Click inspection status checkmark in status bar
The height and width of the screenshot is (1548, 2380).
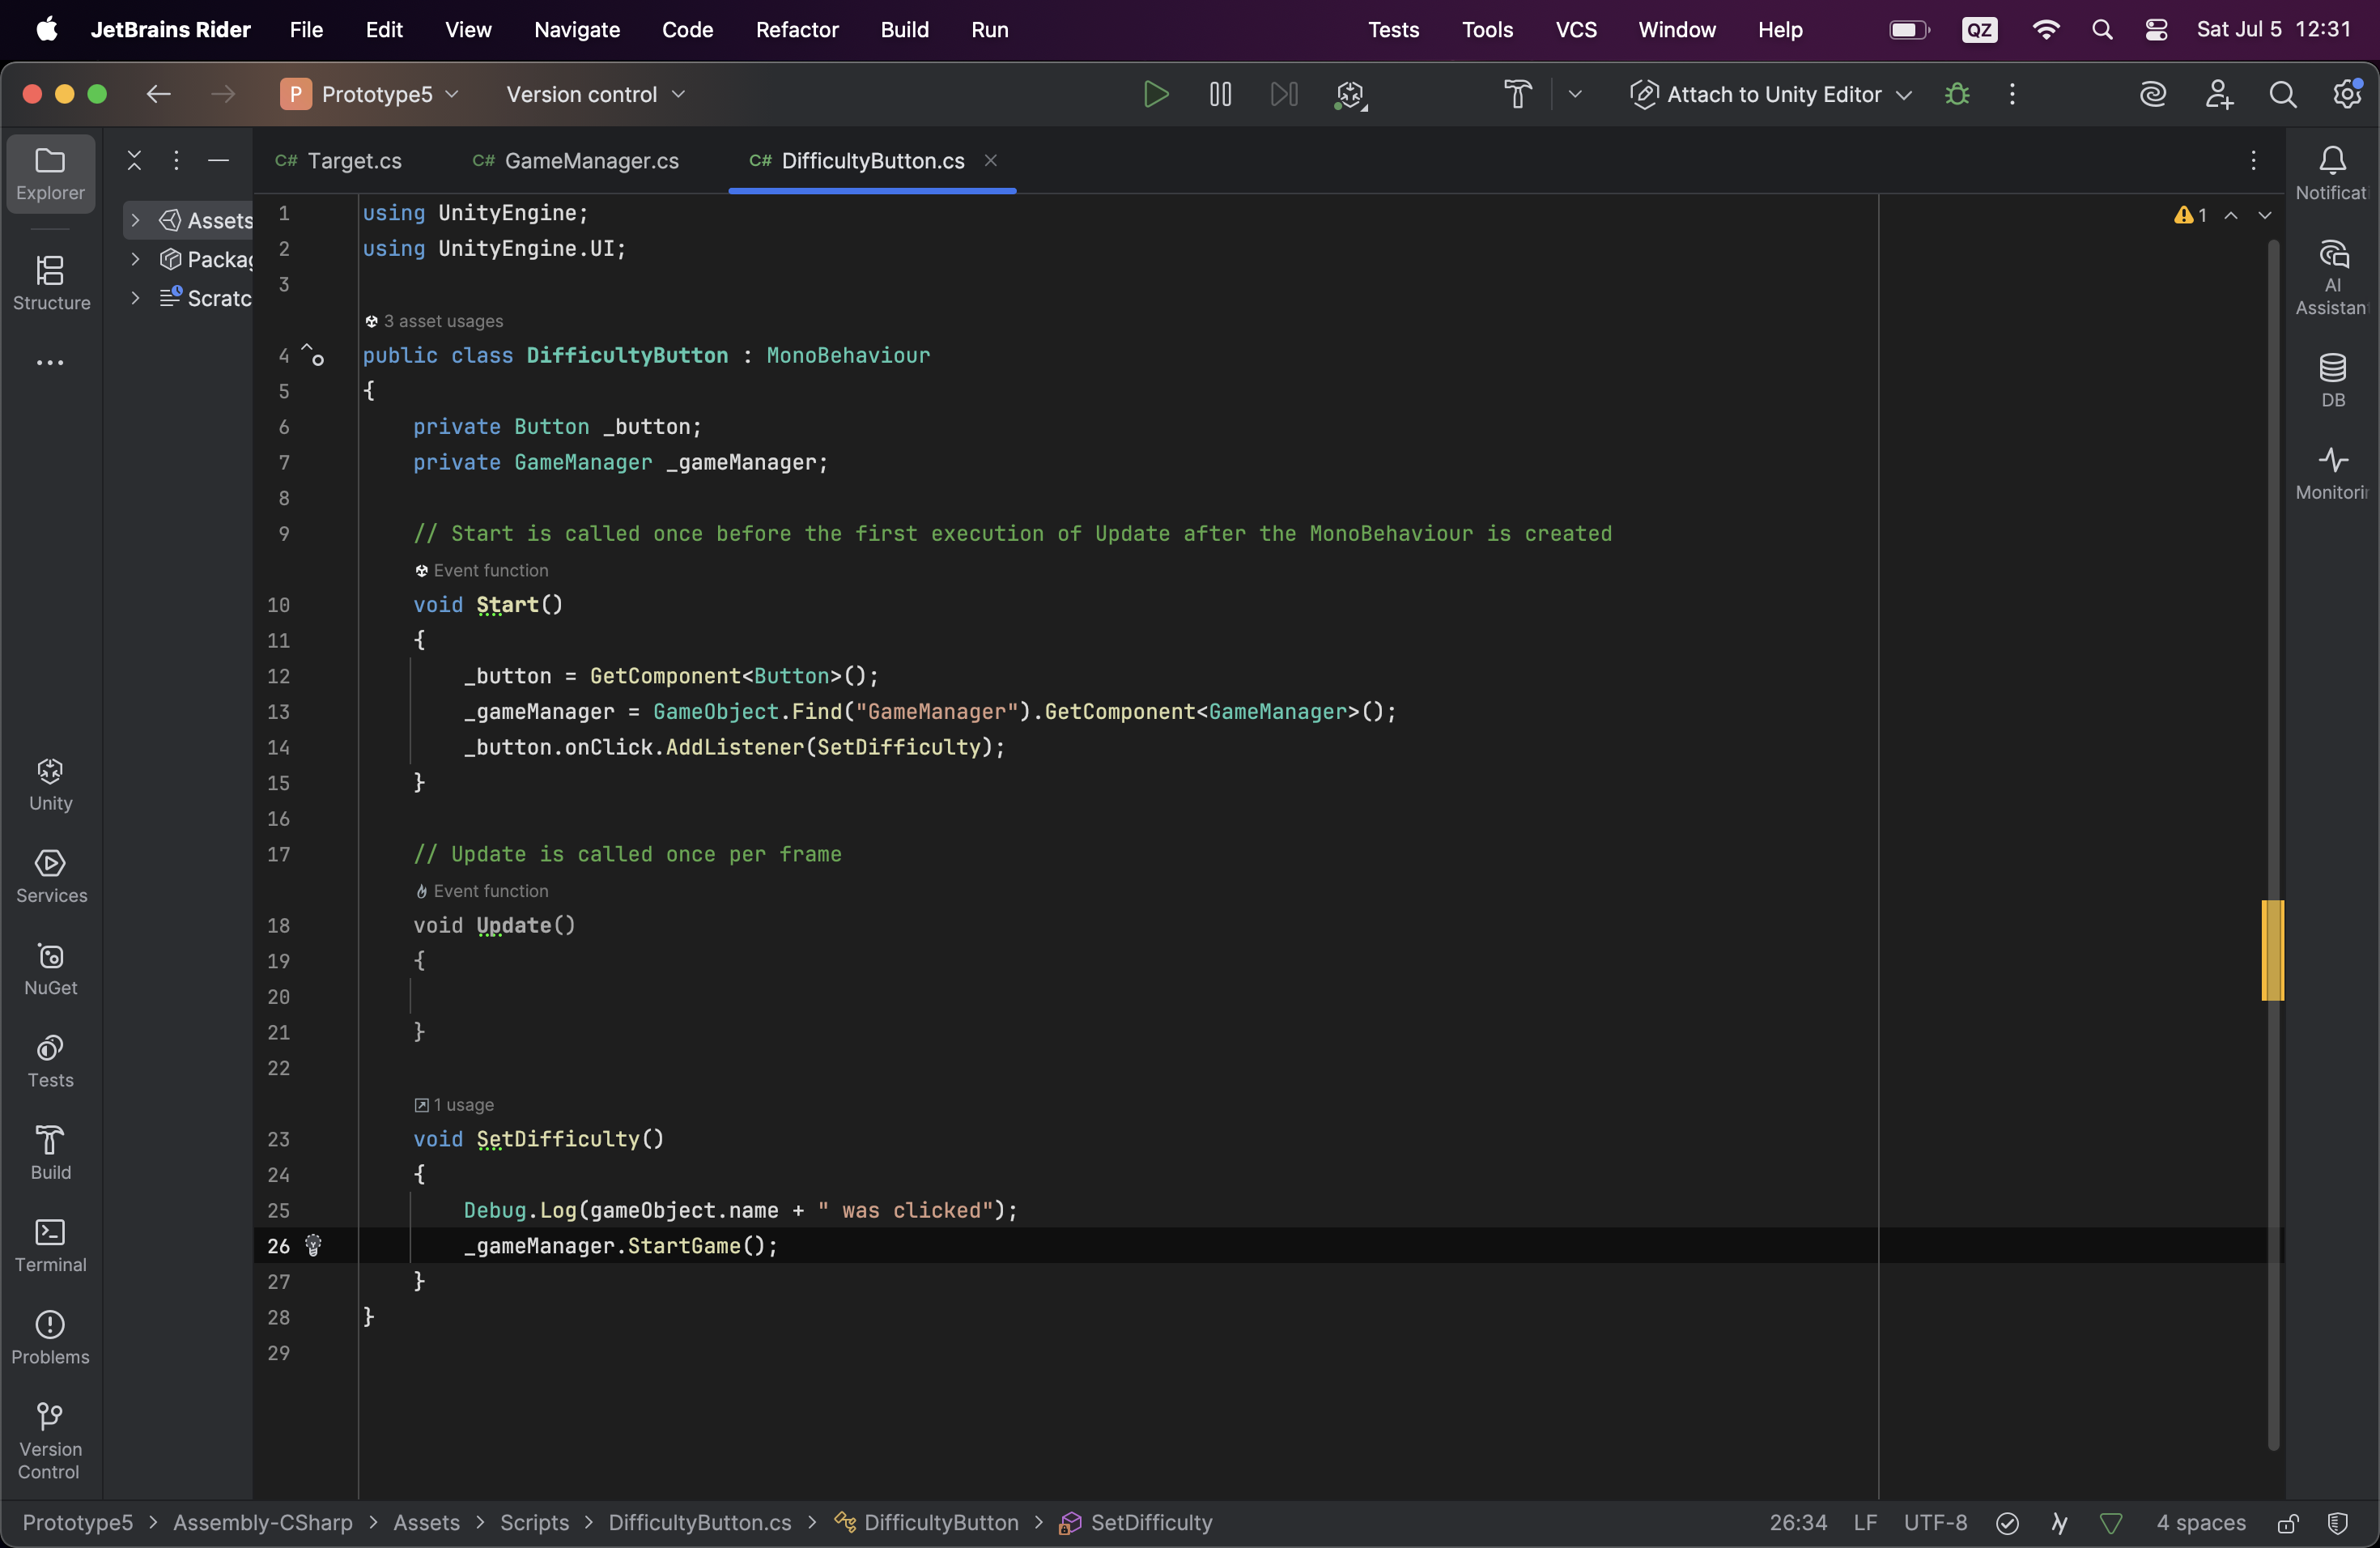click(x=2007, y=1523)
